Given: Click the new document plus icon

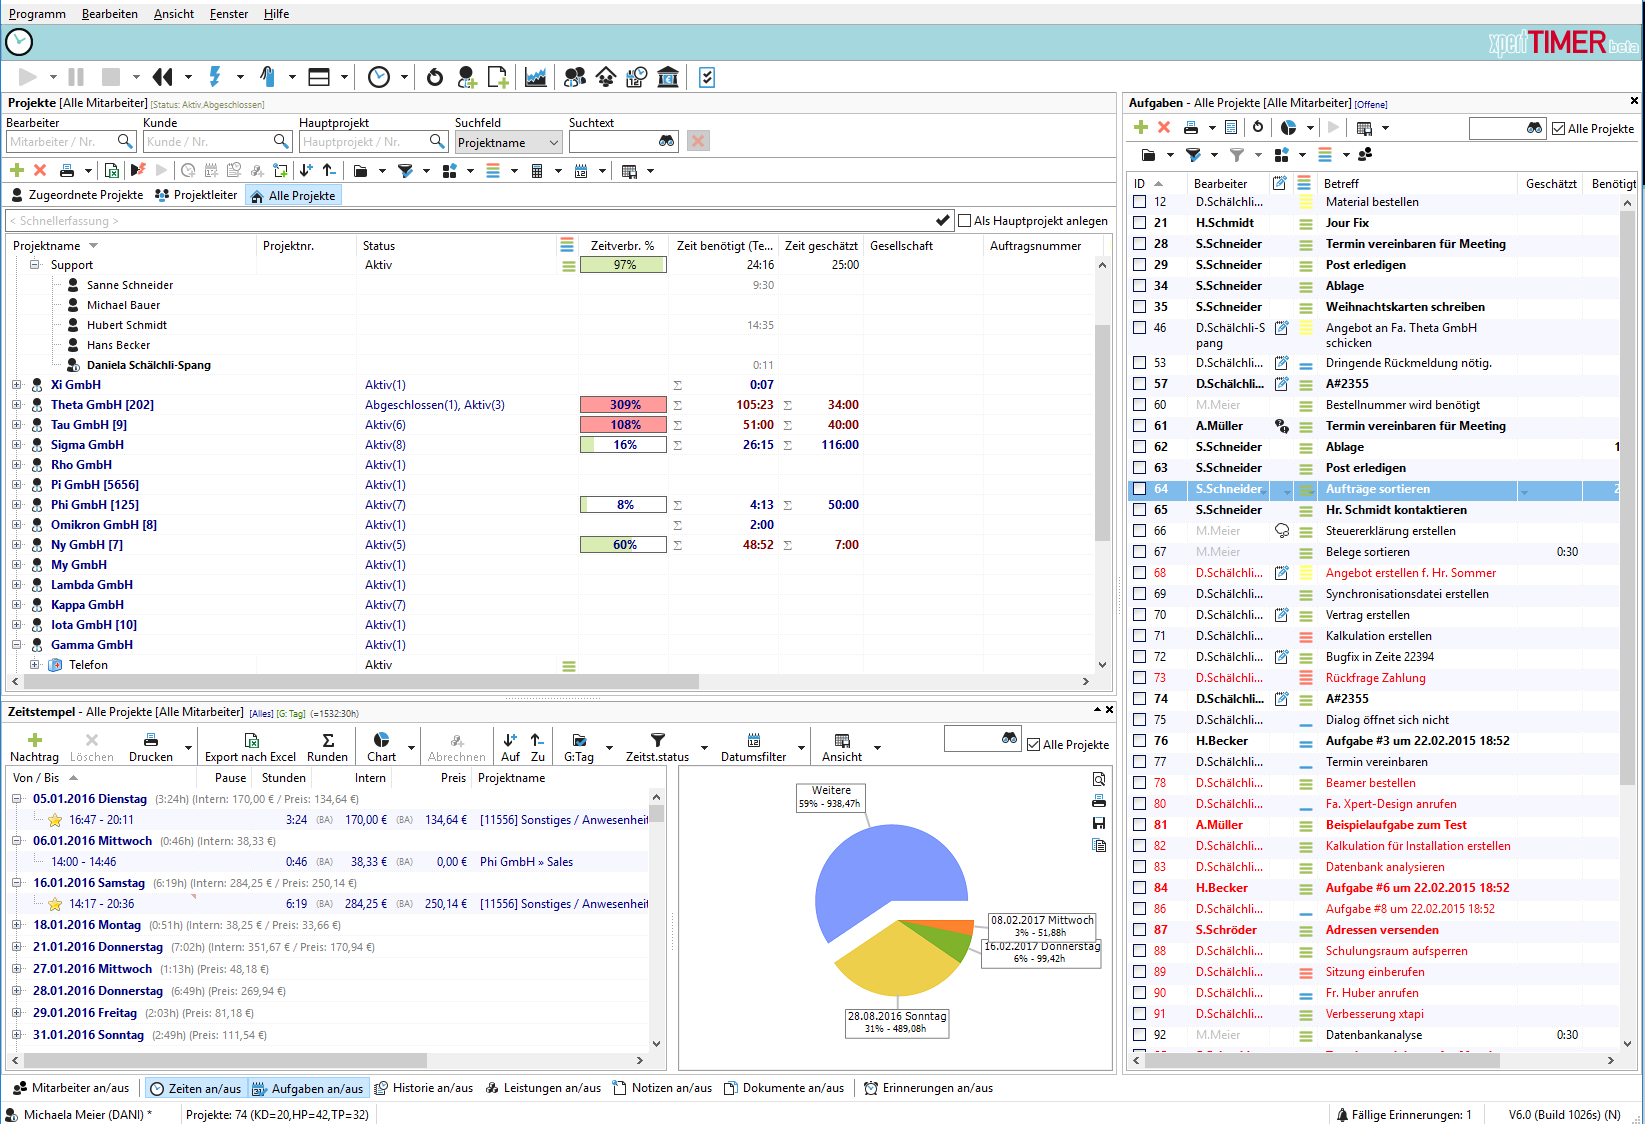Looking at the screenshot, I should [x=498, y=77].
